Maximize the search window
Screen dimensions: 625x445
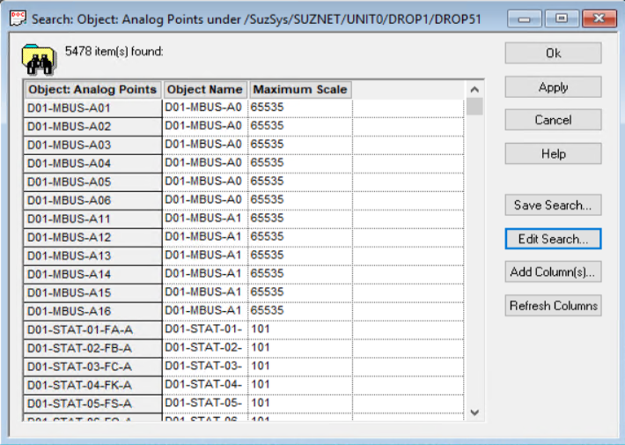[563, 18]
